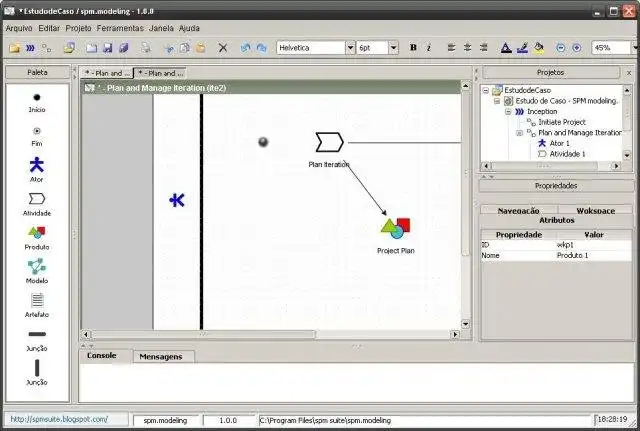Click the open folder toolbar icon
The image size is (640, 431).
[15, 48]
